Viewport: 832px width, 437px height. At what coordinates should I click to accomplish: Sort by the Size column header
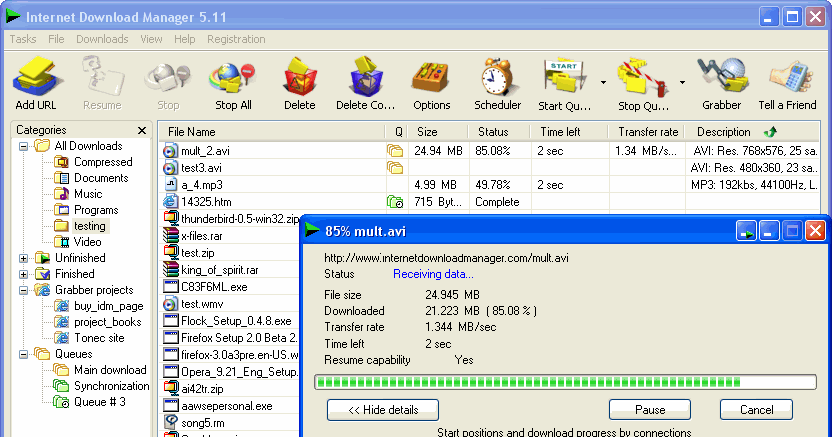click(438, 132)
